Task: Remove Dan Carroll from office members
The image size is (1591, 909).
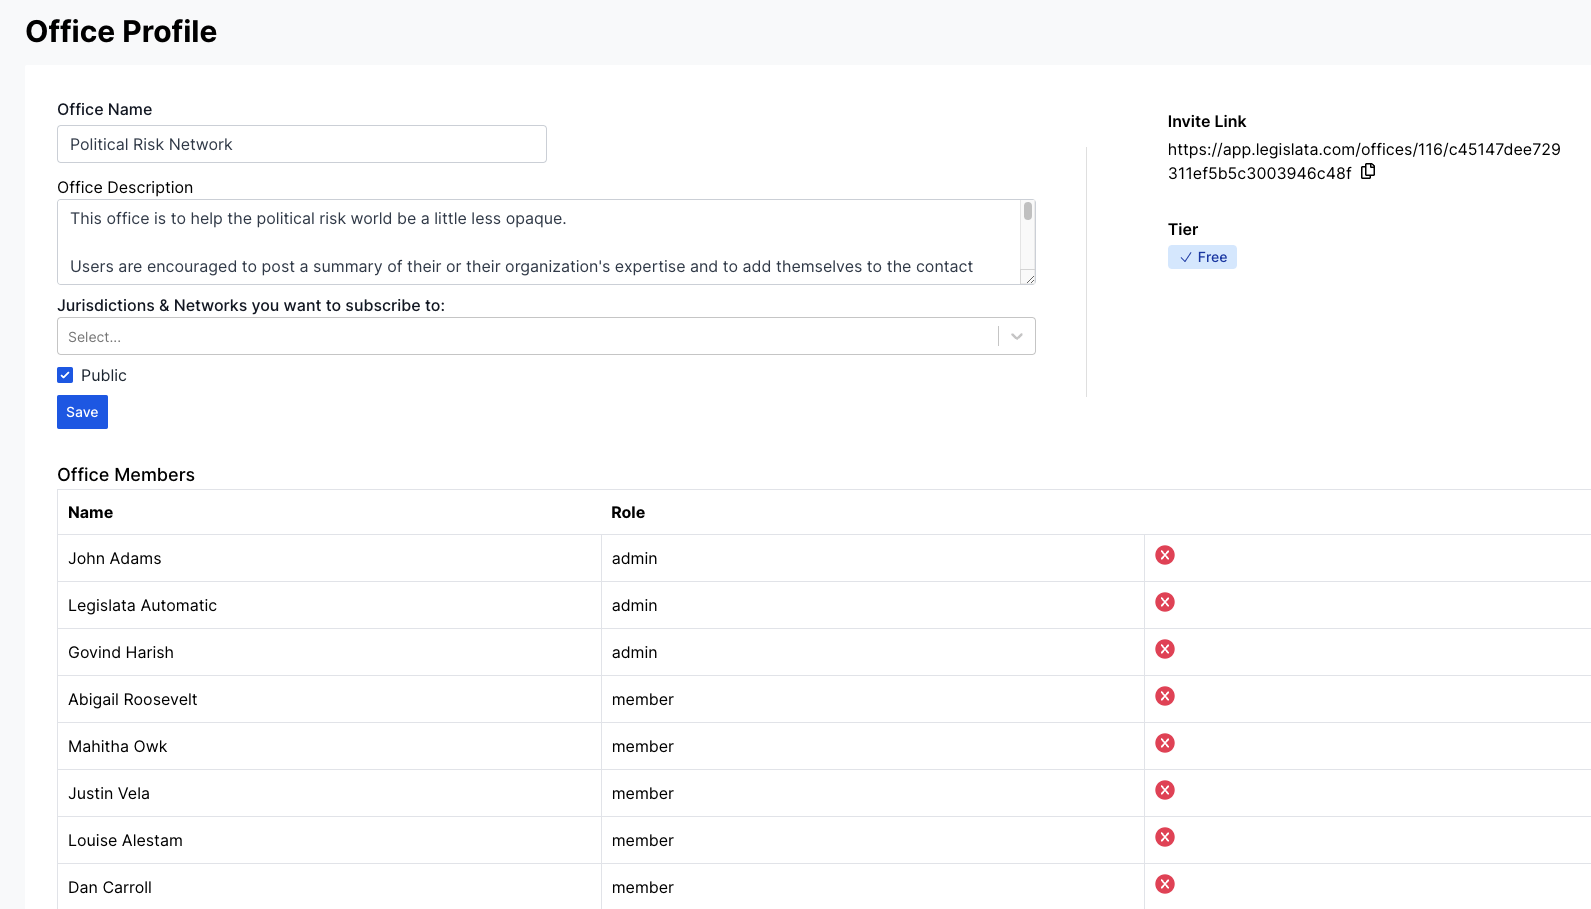Action: pyautogui.click(x=1165, y=884)
